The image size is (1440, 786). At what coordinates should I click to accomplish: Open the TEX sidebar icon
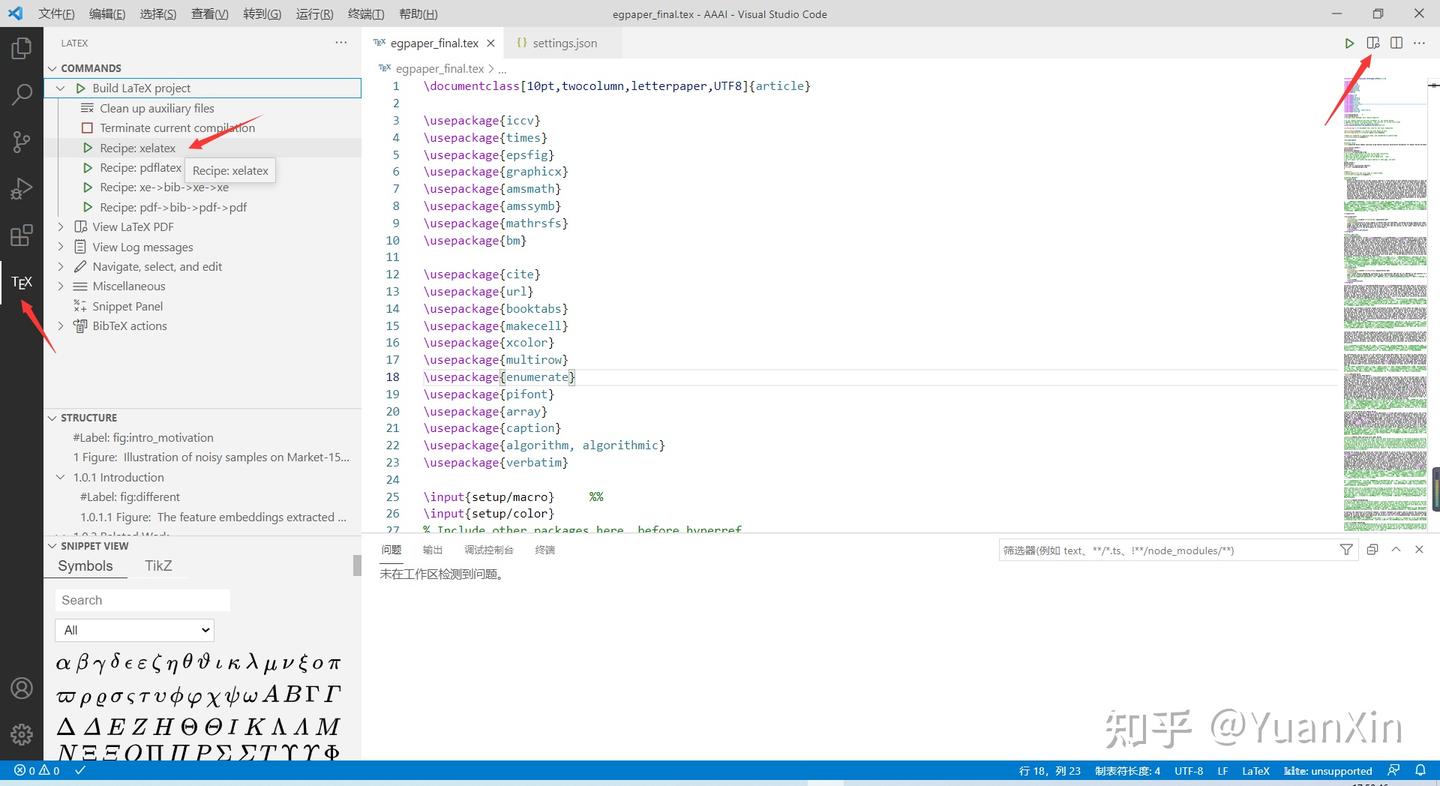click(21, 283)
